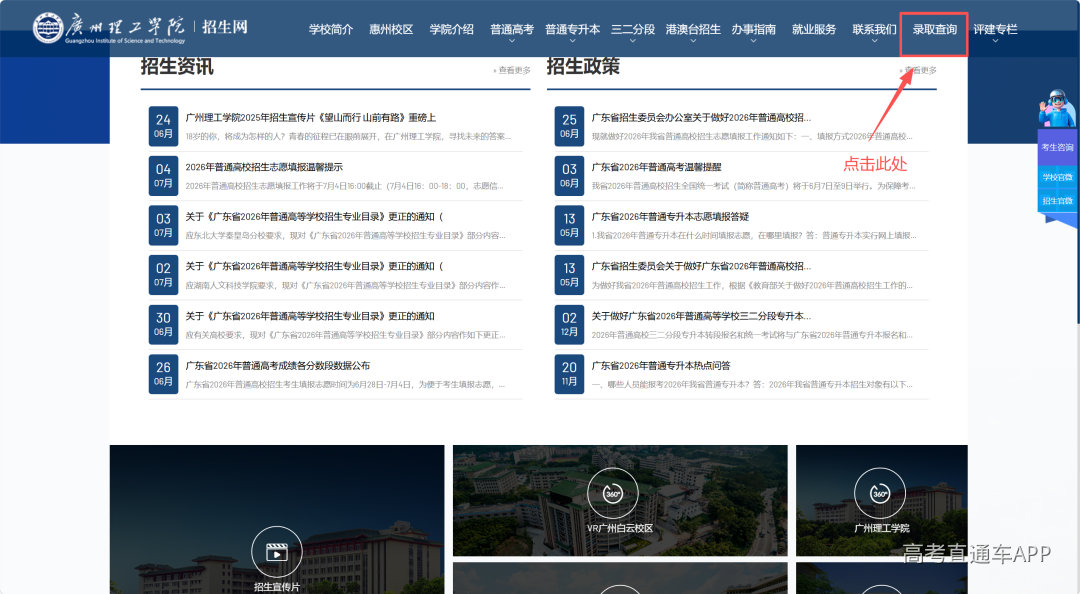Click the 25 06月 date badge
This screenshot has width=1080, height=594.
569,126
